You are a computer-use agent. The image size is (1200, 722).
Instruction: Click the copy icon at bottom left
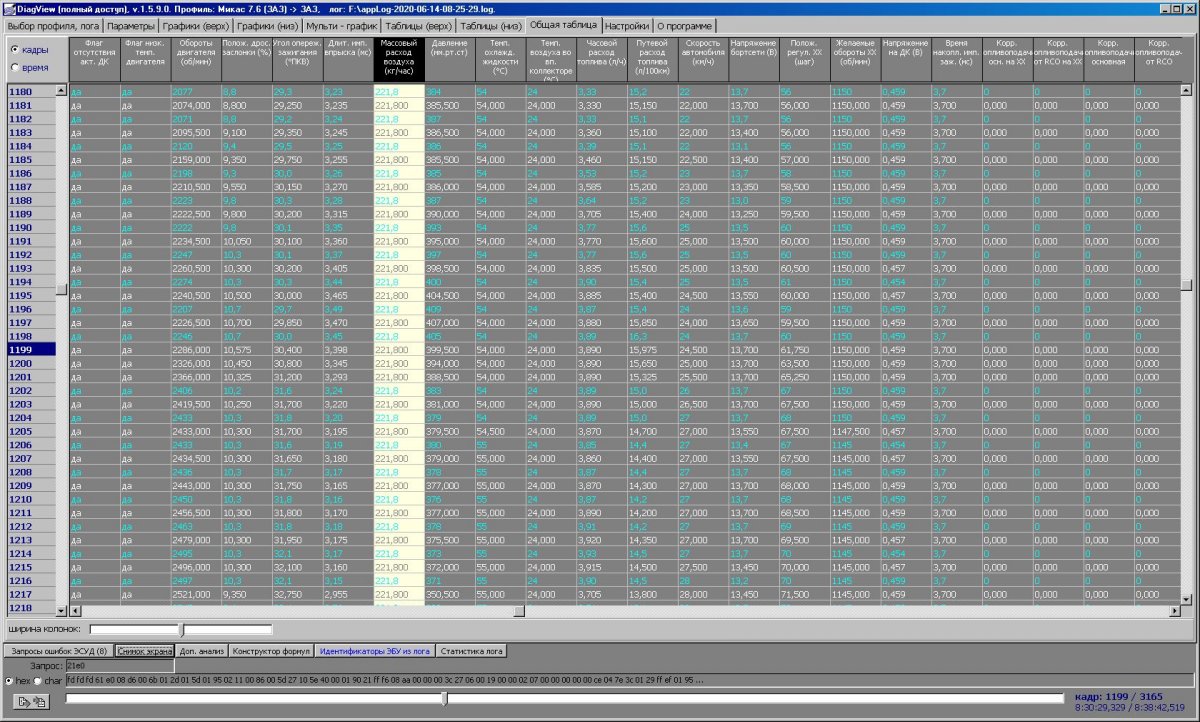tap(40, 702)
